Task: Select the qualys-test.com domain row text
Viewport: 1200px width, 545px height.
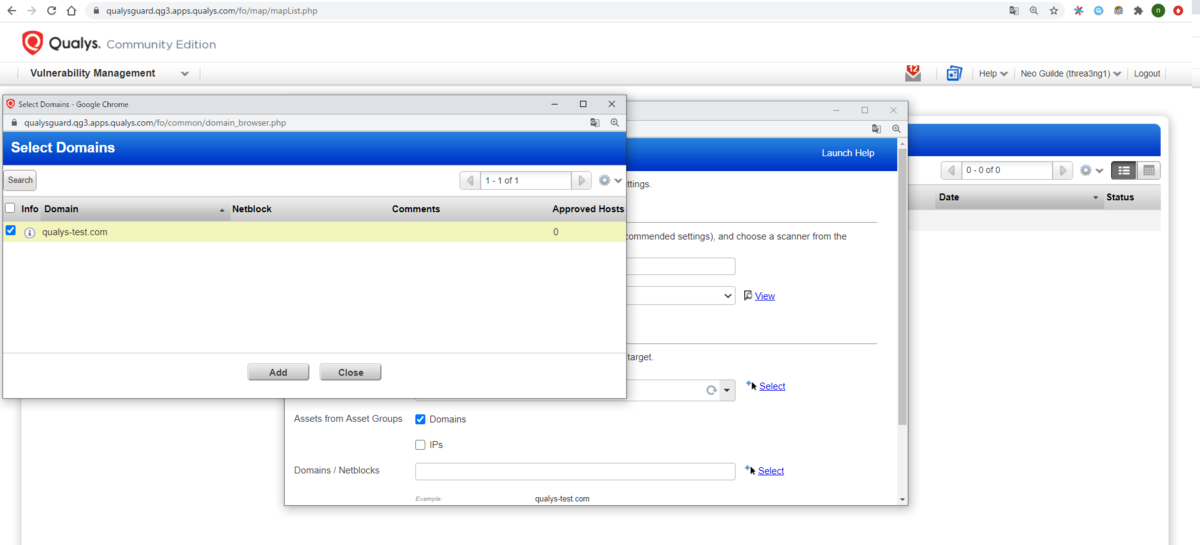Action: (74, 232)
